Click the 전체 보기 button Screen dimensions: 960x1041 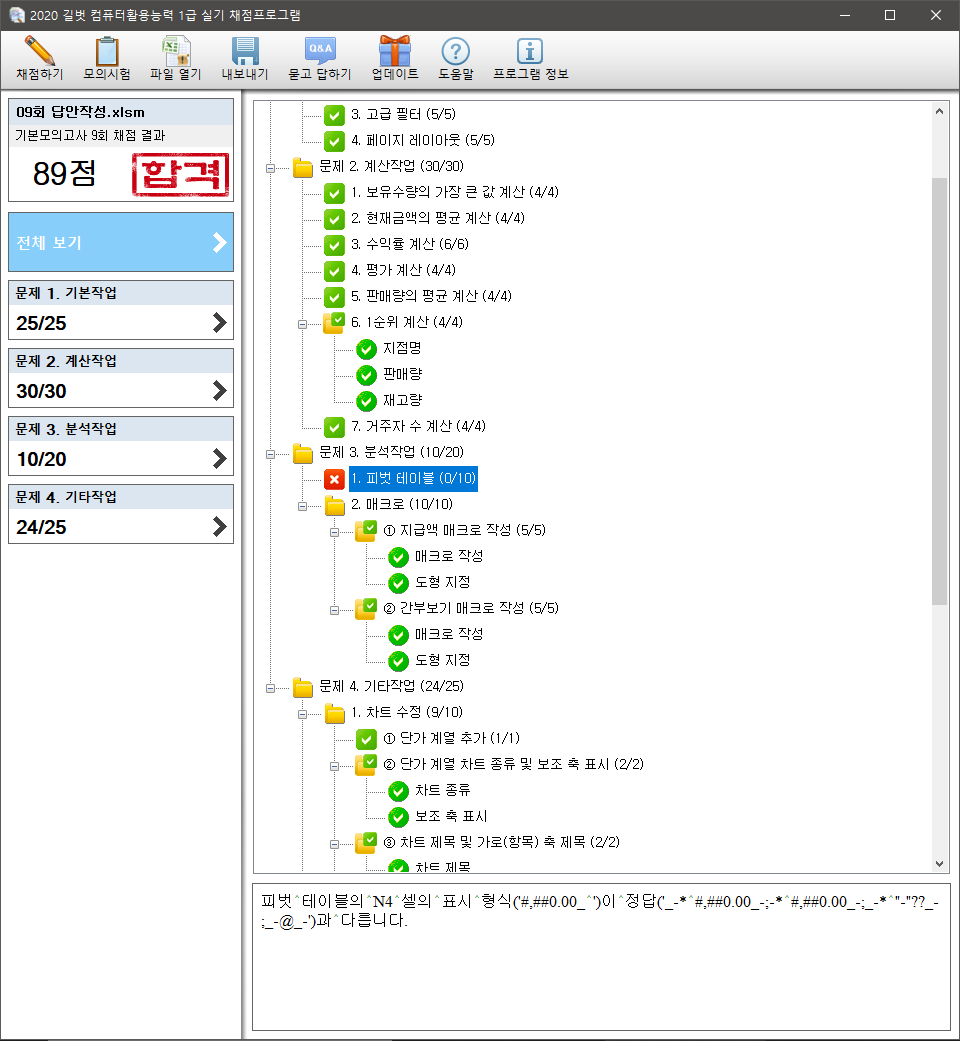click(121, 242)
